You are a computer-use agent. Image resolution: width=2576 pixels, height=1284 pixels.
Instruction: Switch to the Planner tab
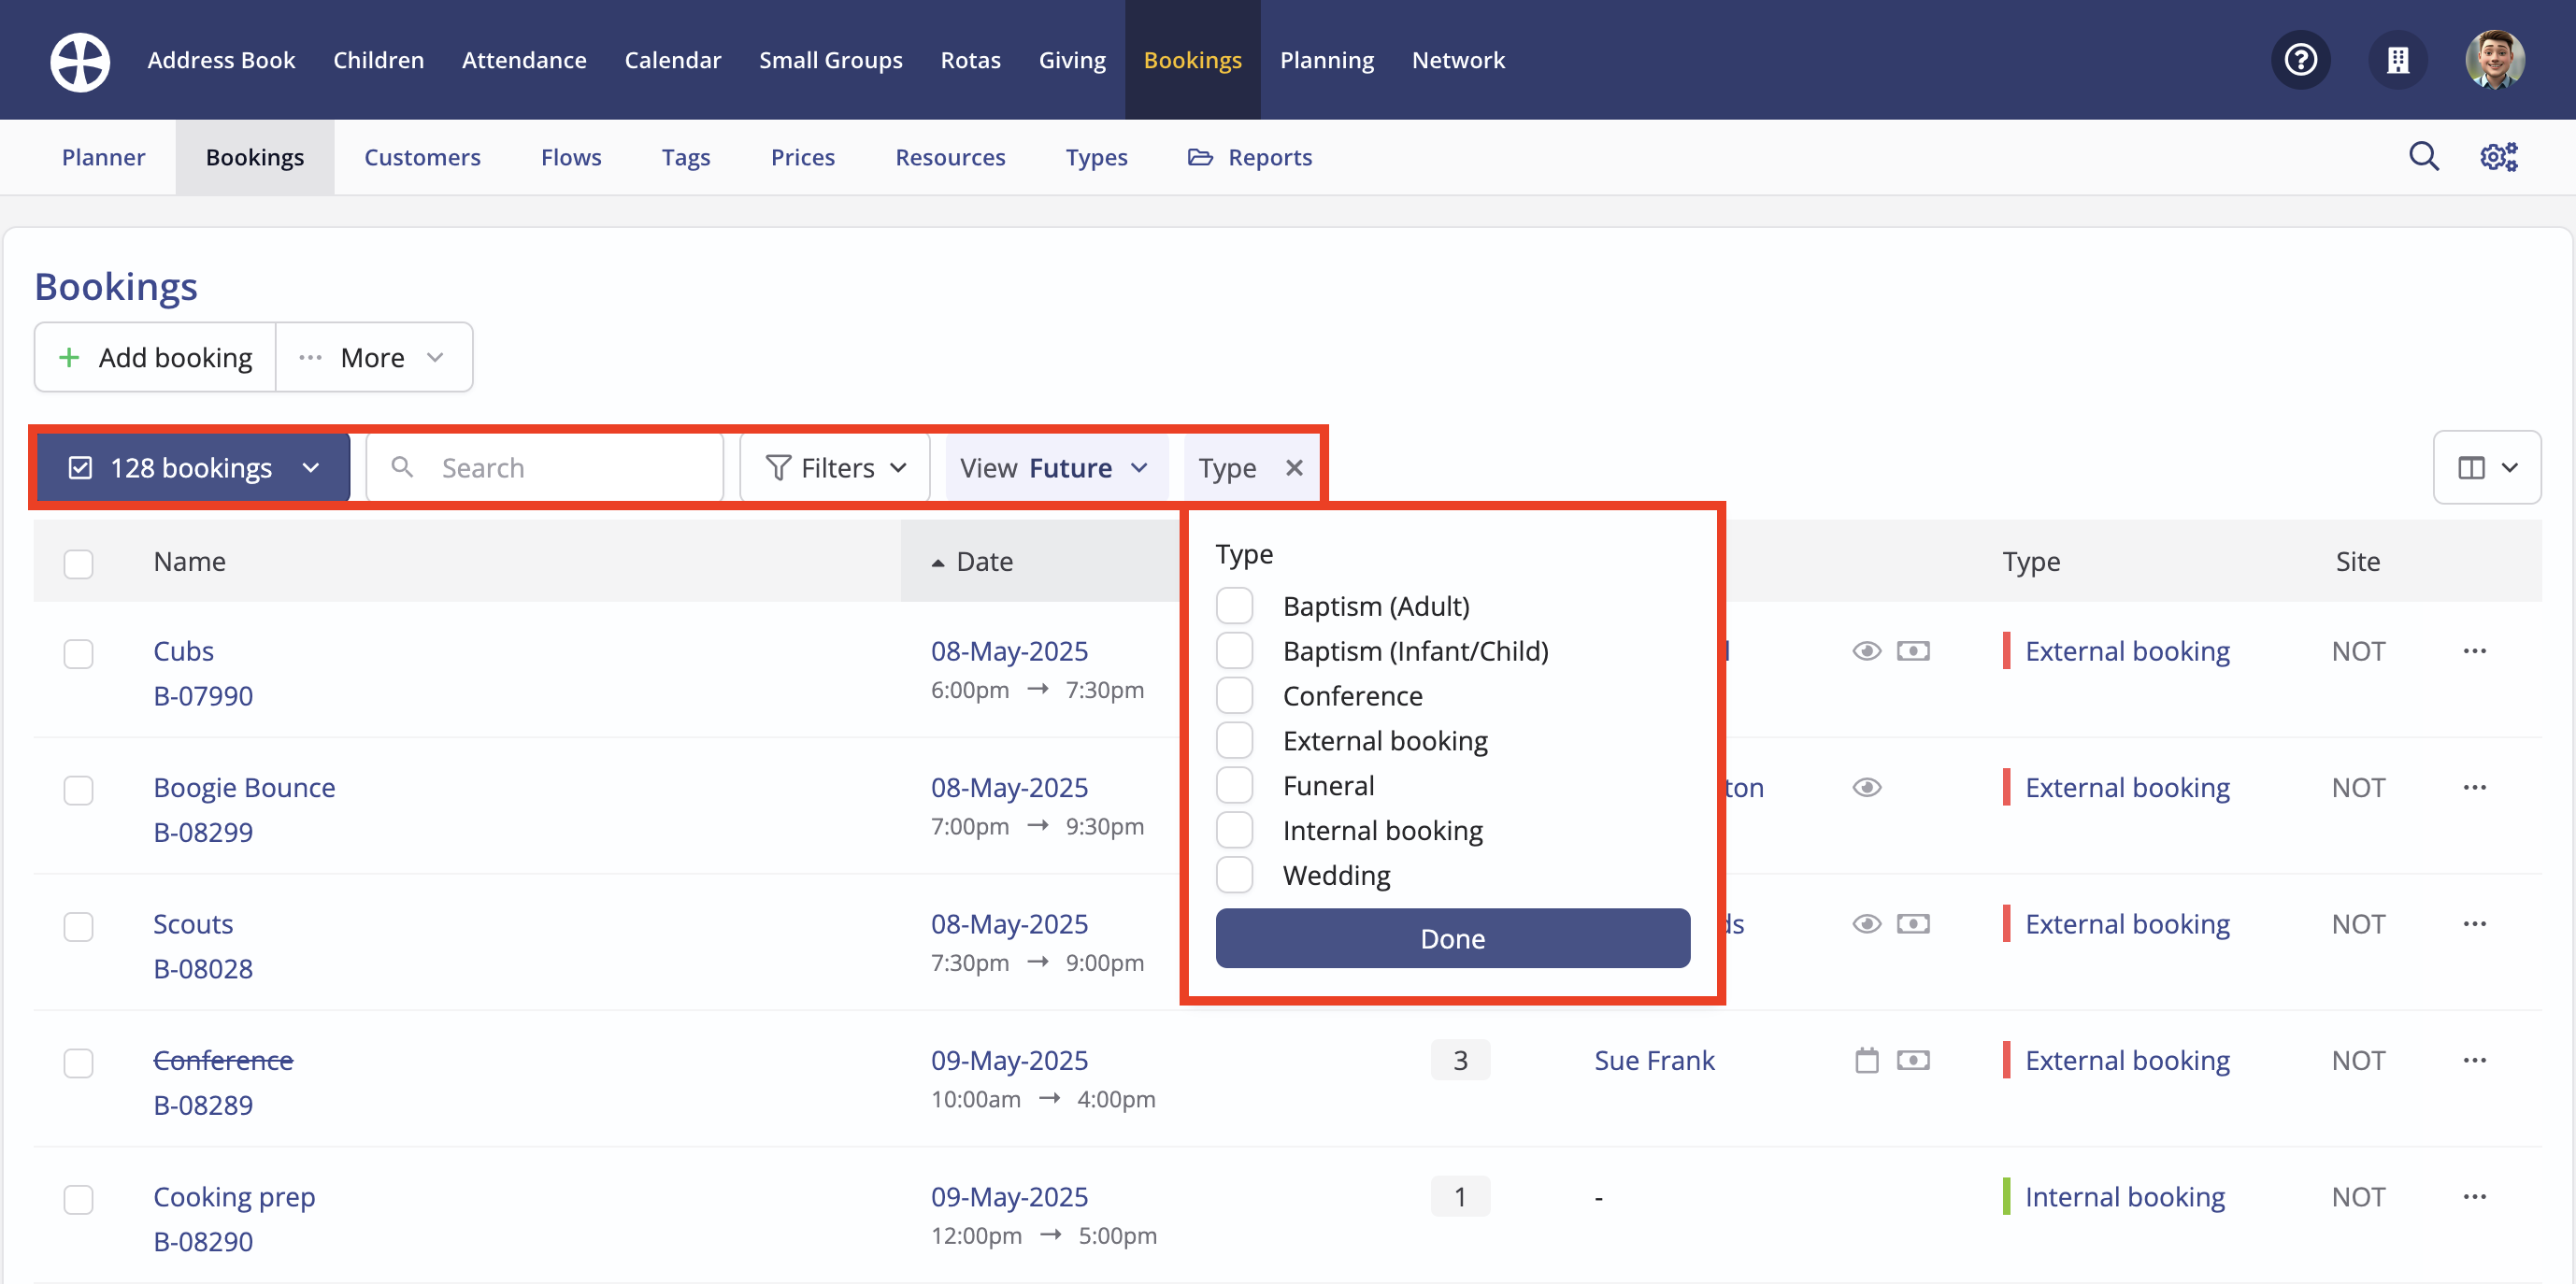(x=103, y=157)
